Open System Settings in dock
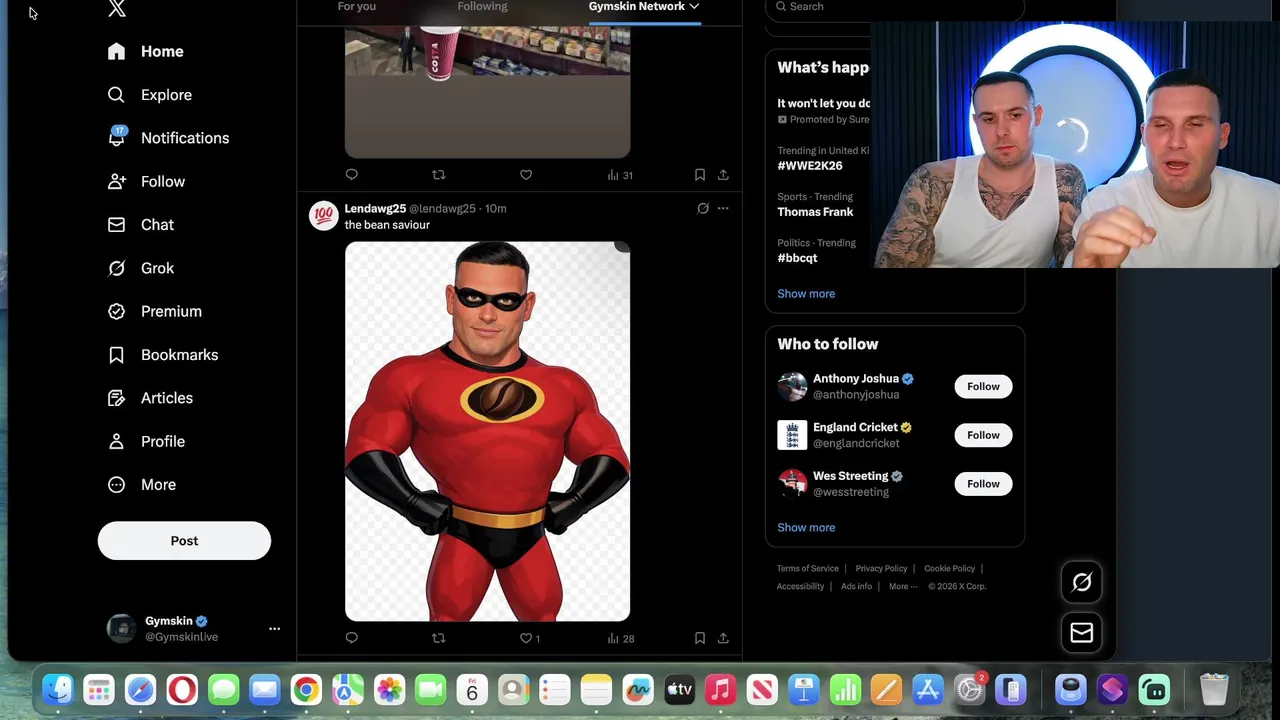Image resolution: width=1280 pixels, height=720 pixels. pyautogui.click(x=969, y=690)
